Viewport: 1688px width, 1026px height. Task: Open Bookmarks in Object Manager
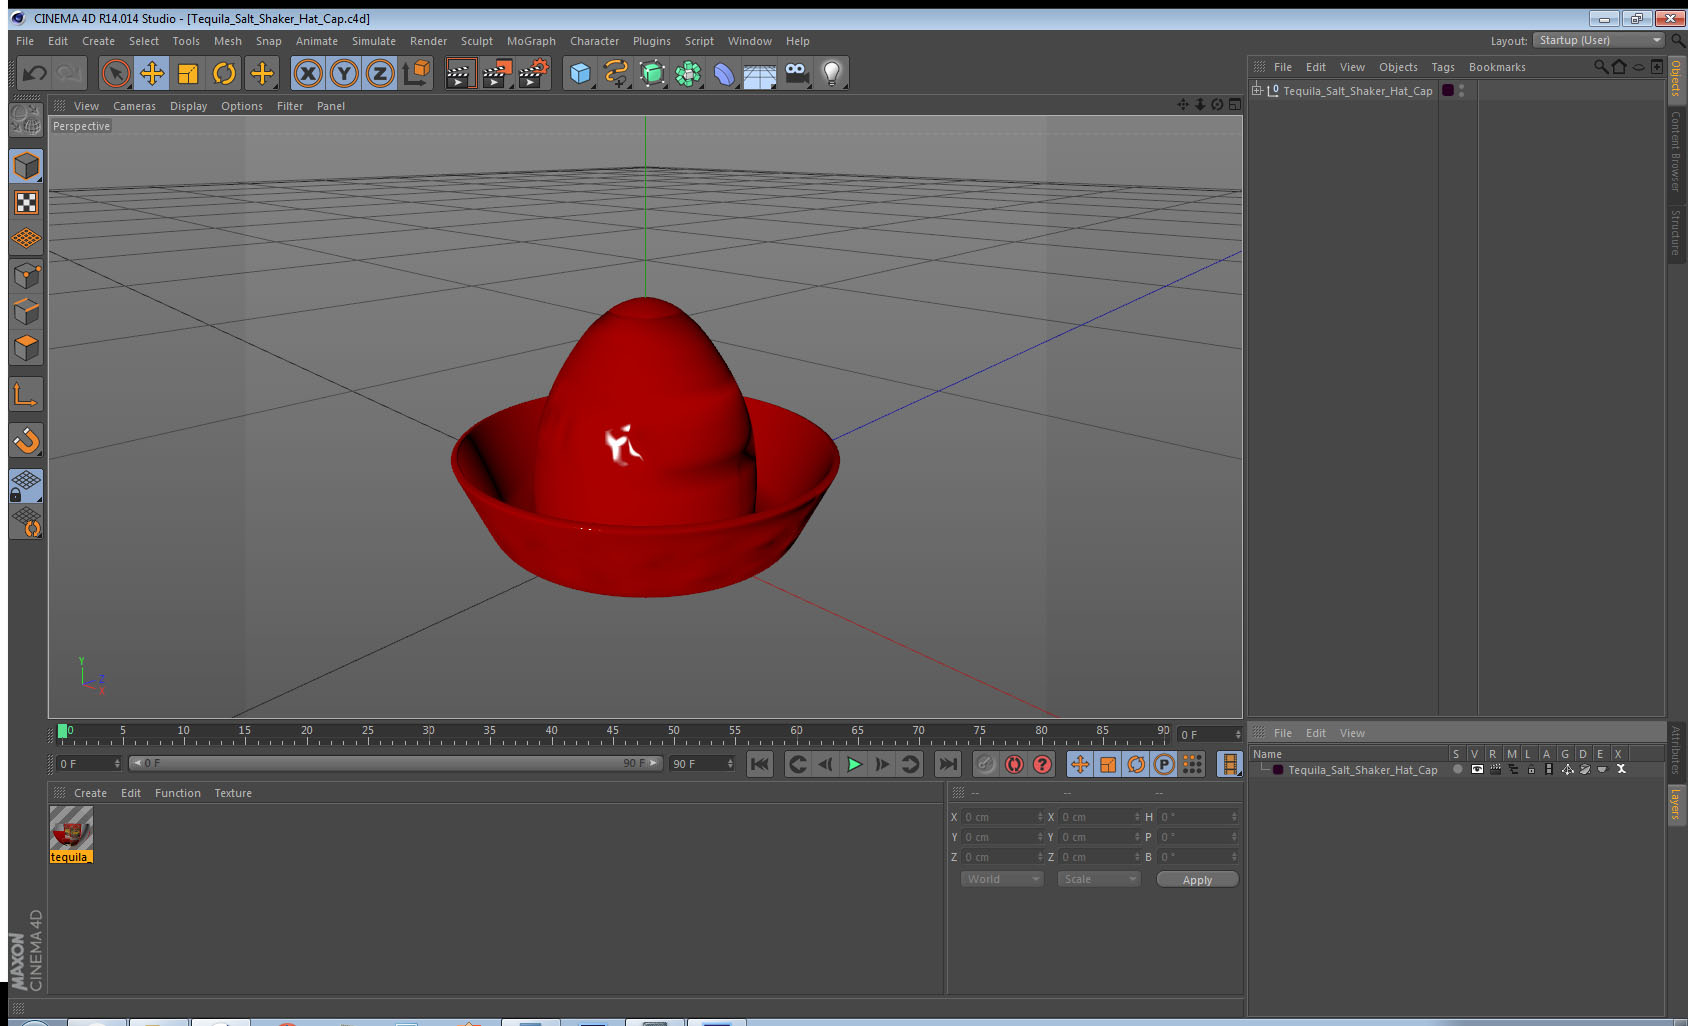[1497, 67]
